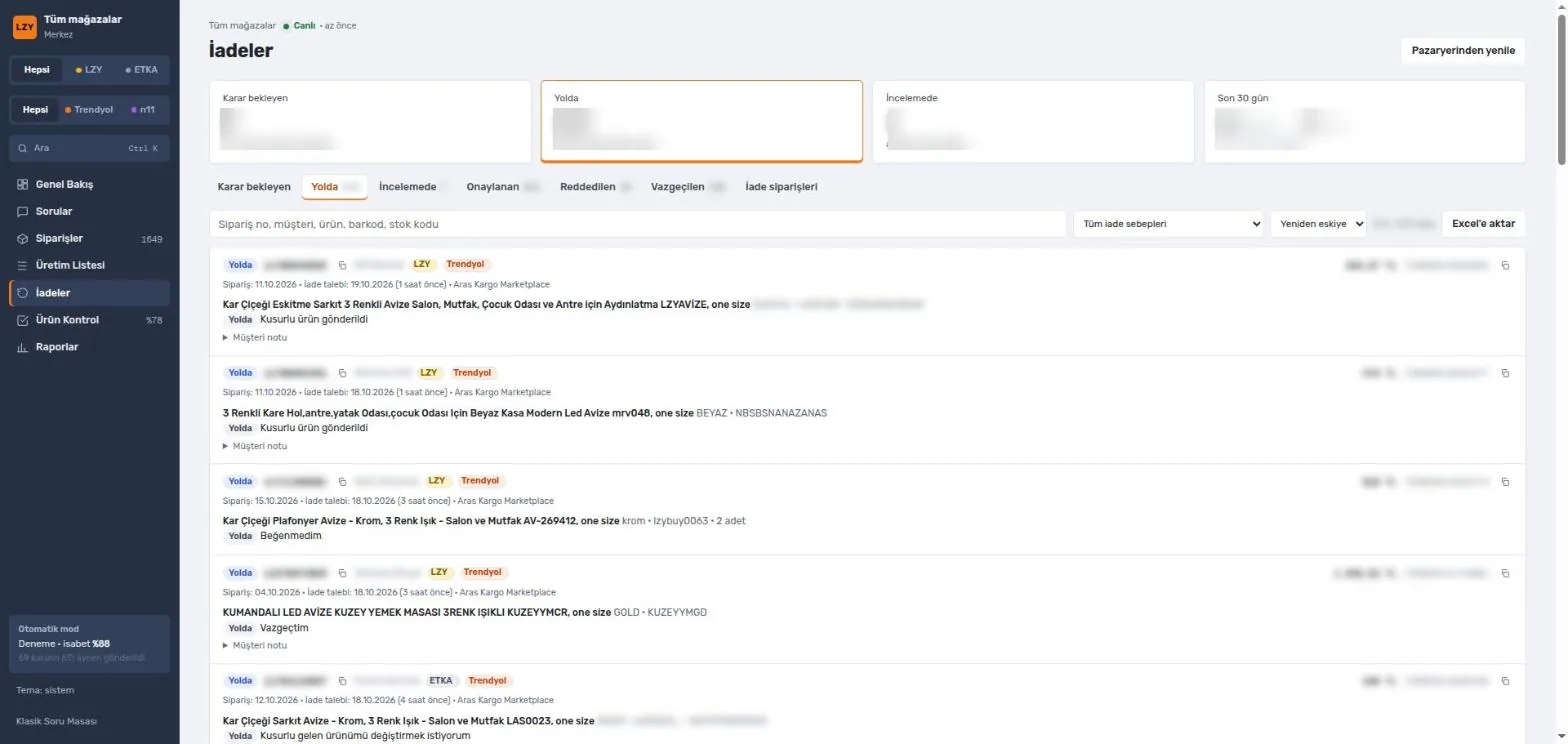Open Genel Bakış from the sidebar
Viewport: 1568px width, 744px height.
[89, 185]
